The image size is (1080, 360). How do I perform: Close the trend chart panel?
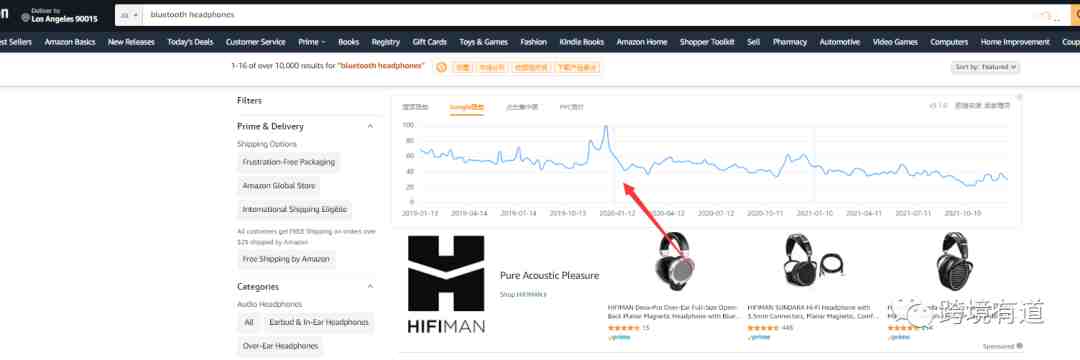[x=1019, y=97]
